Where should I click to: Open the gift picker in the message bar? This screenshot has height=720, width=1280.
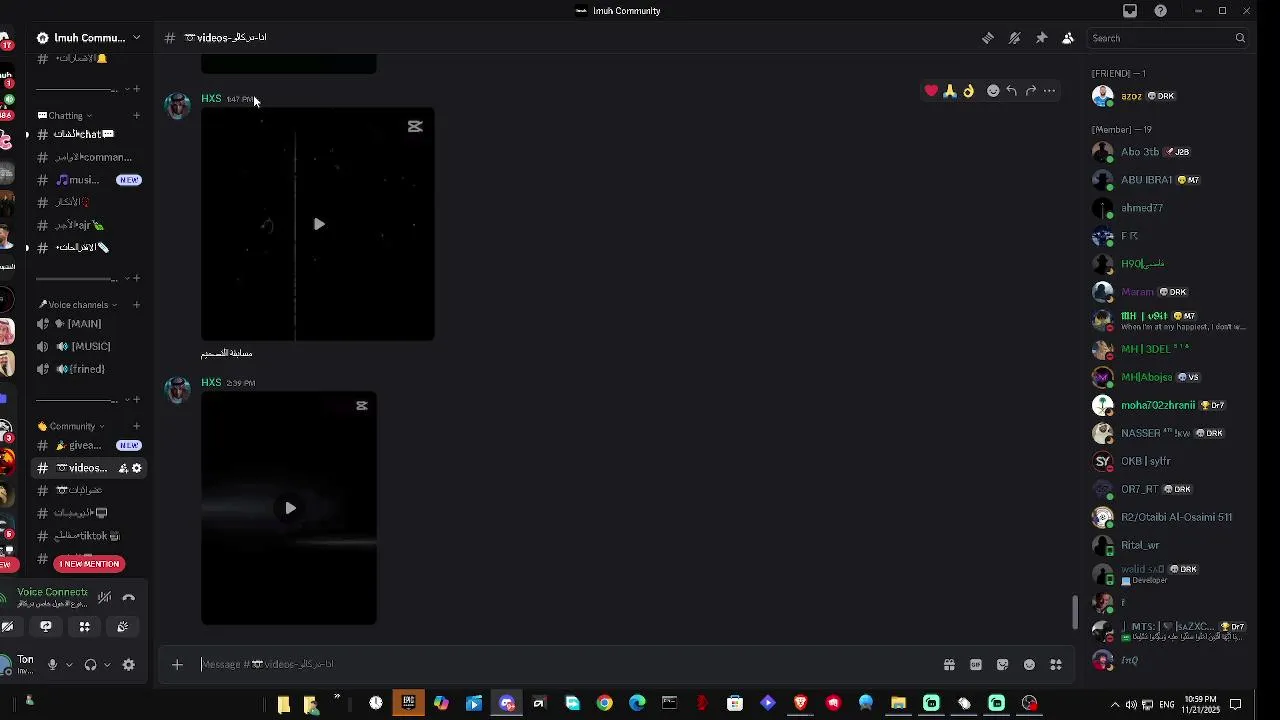pos(949,665)
